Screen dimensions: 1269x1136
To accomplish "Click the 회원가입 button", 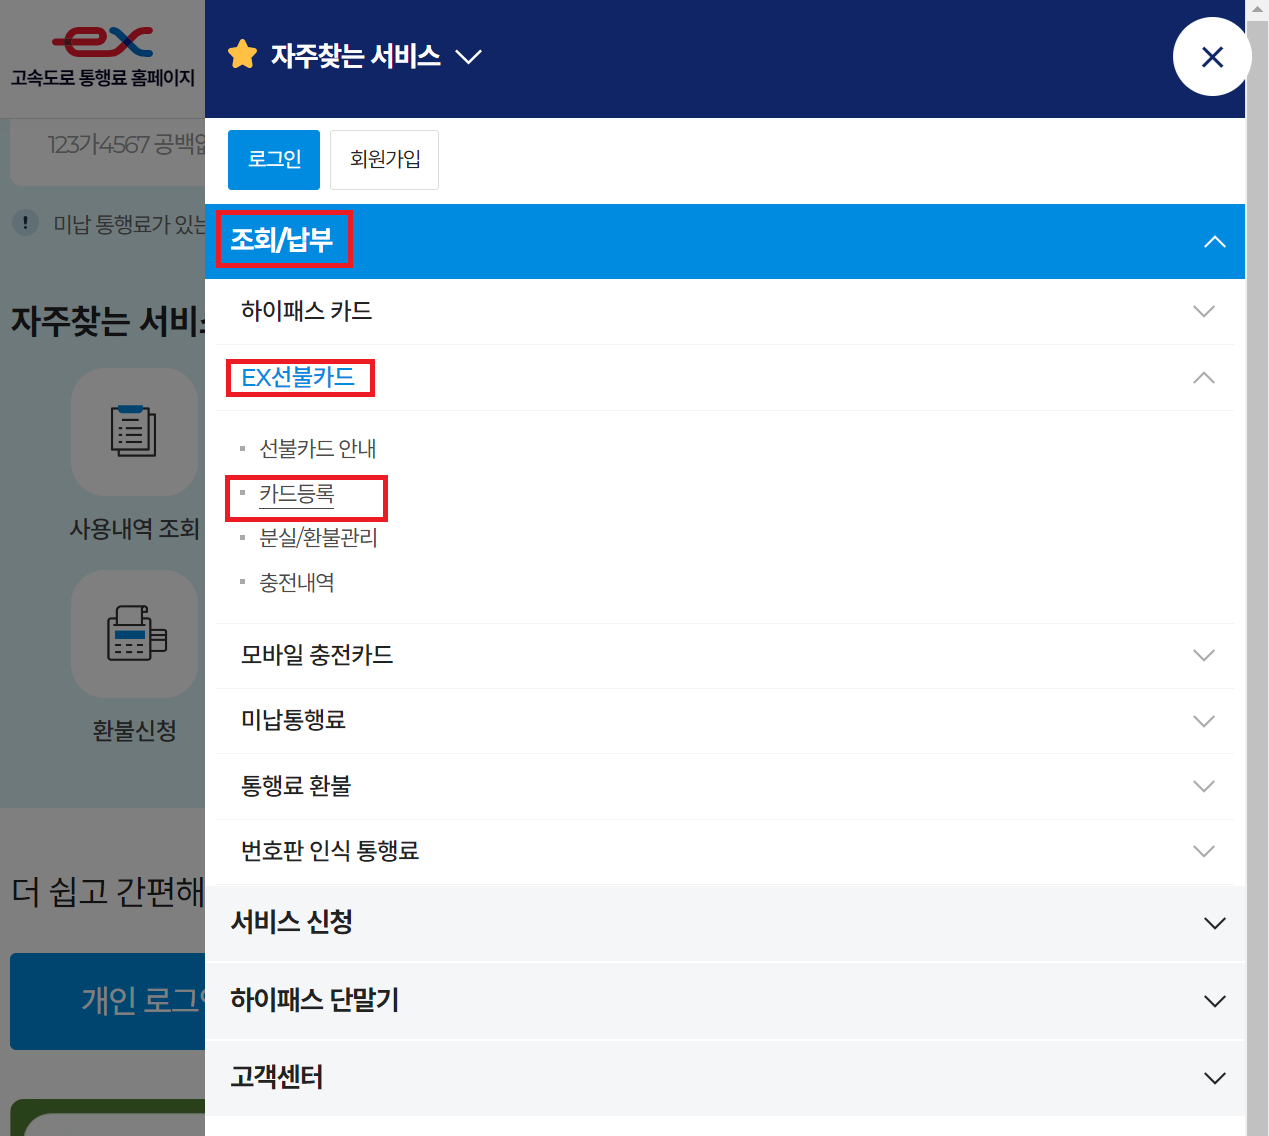I will (384, 160).
